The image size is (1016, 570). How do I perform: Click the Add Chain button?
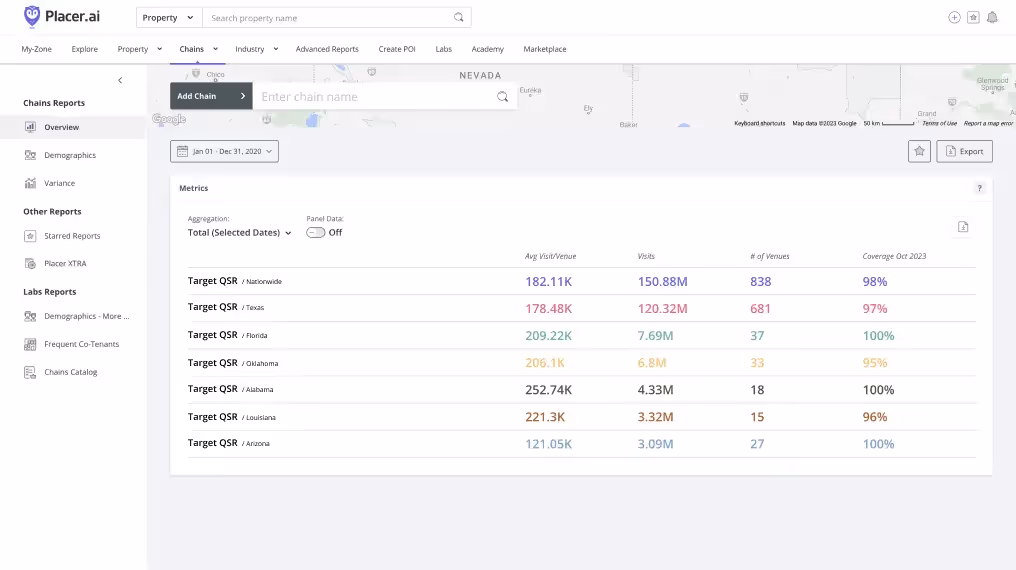pyautogui.click(x=211, y=96)
